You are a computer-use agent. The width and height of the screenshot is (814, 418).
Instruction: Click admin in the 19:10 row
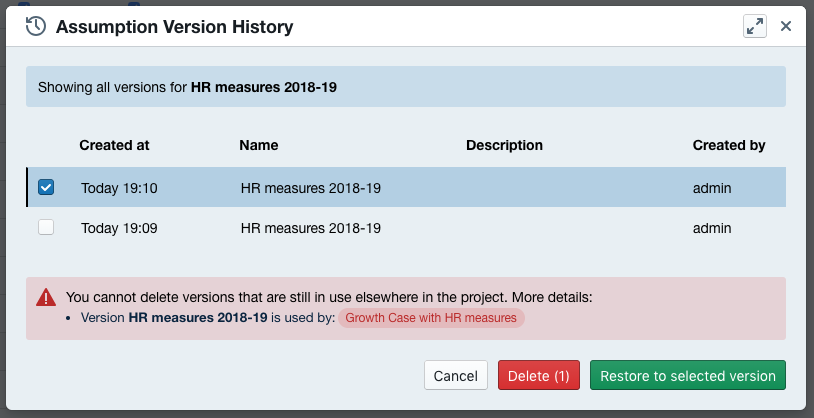tap(712, 187)
